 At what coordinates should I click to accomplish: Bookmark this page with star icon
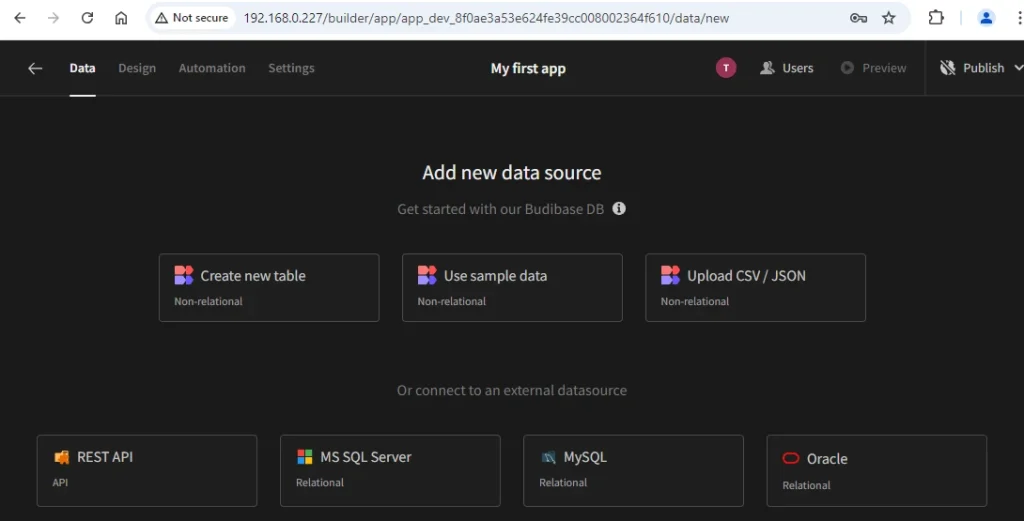(888, 18)
